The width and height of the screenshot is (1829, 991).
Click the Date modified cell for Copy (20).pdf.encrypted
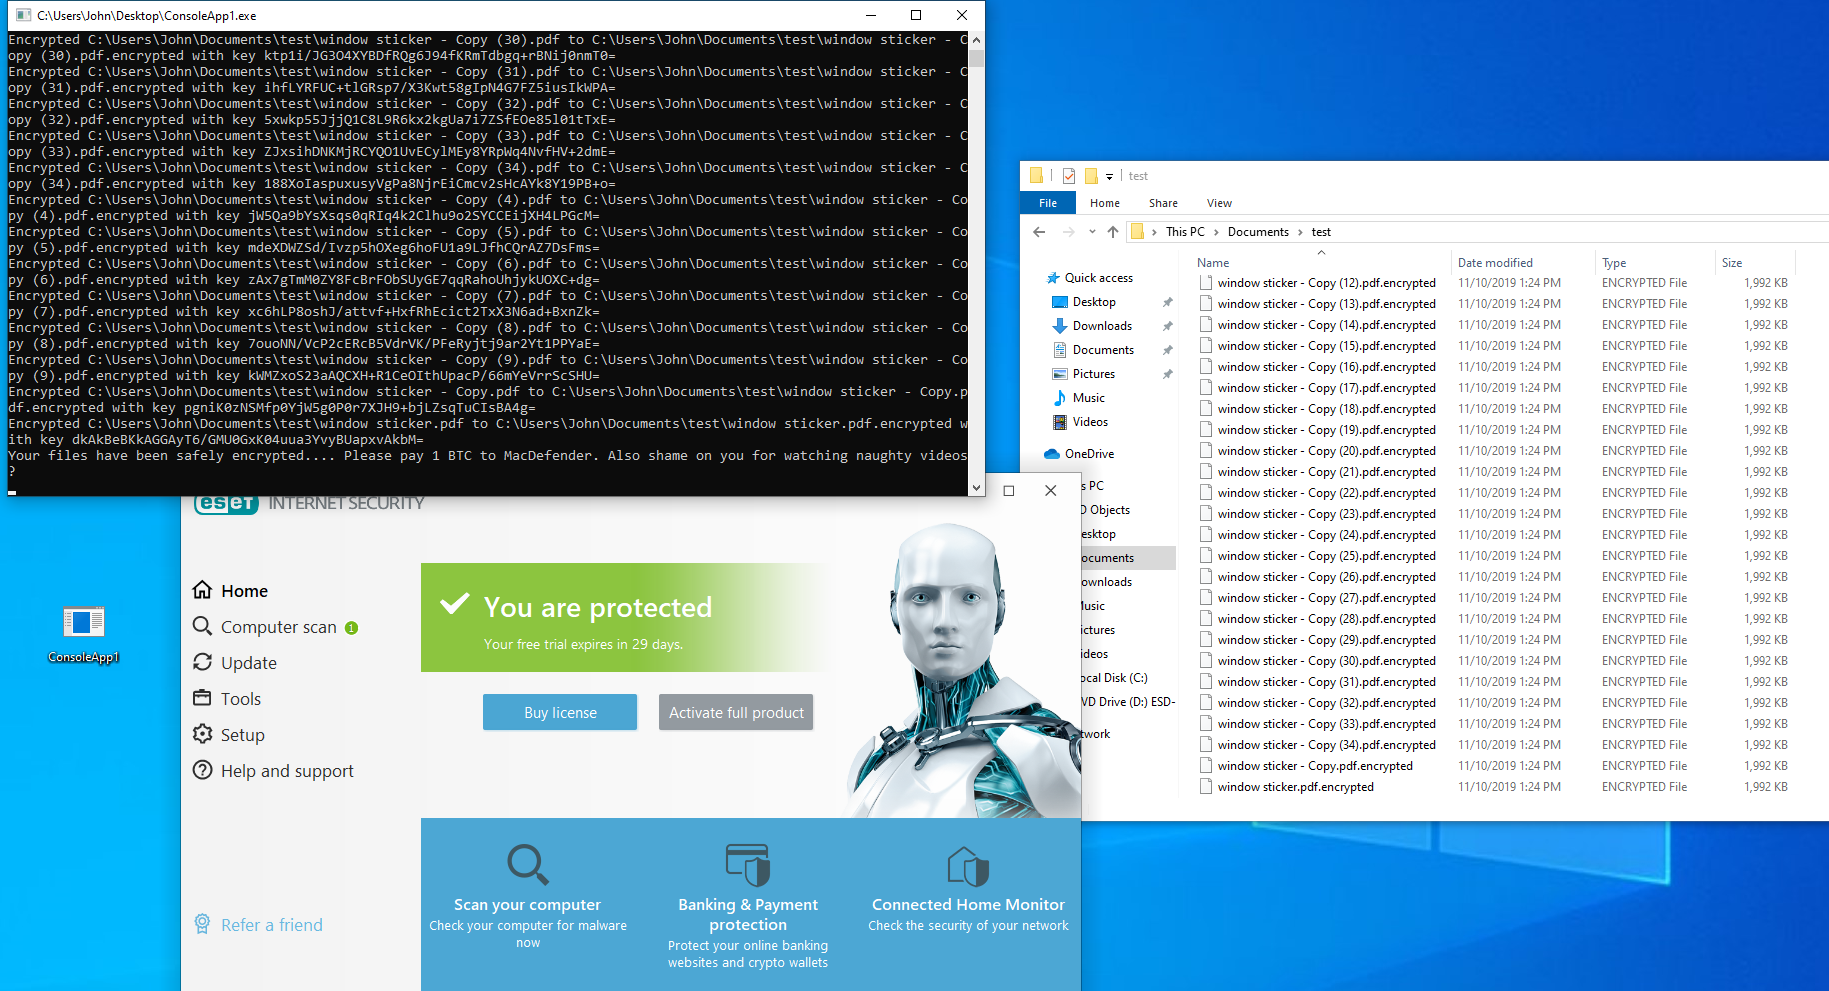point(1509,451)
